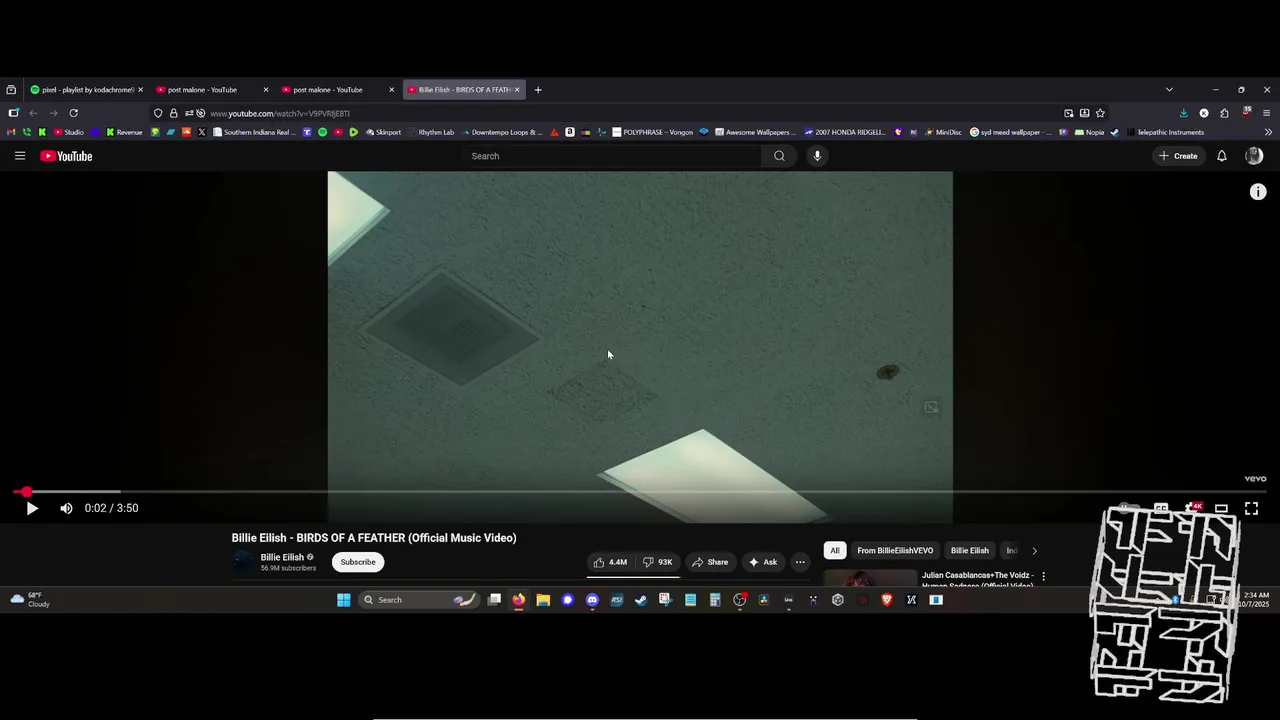Open YouTube account avatar menu
The height and width of the screenshot is (720, 1280).
point(1254,156)
